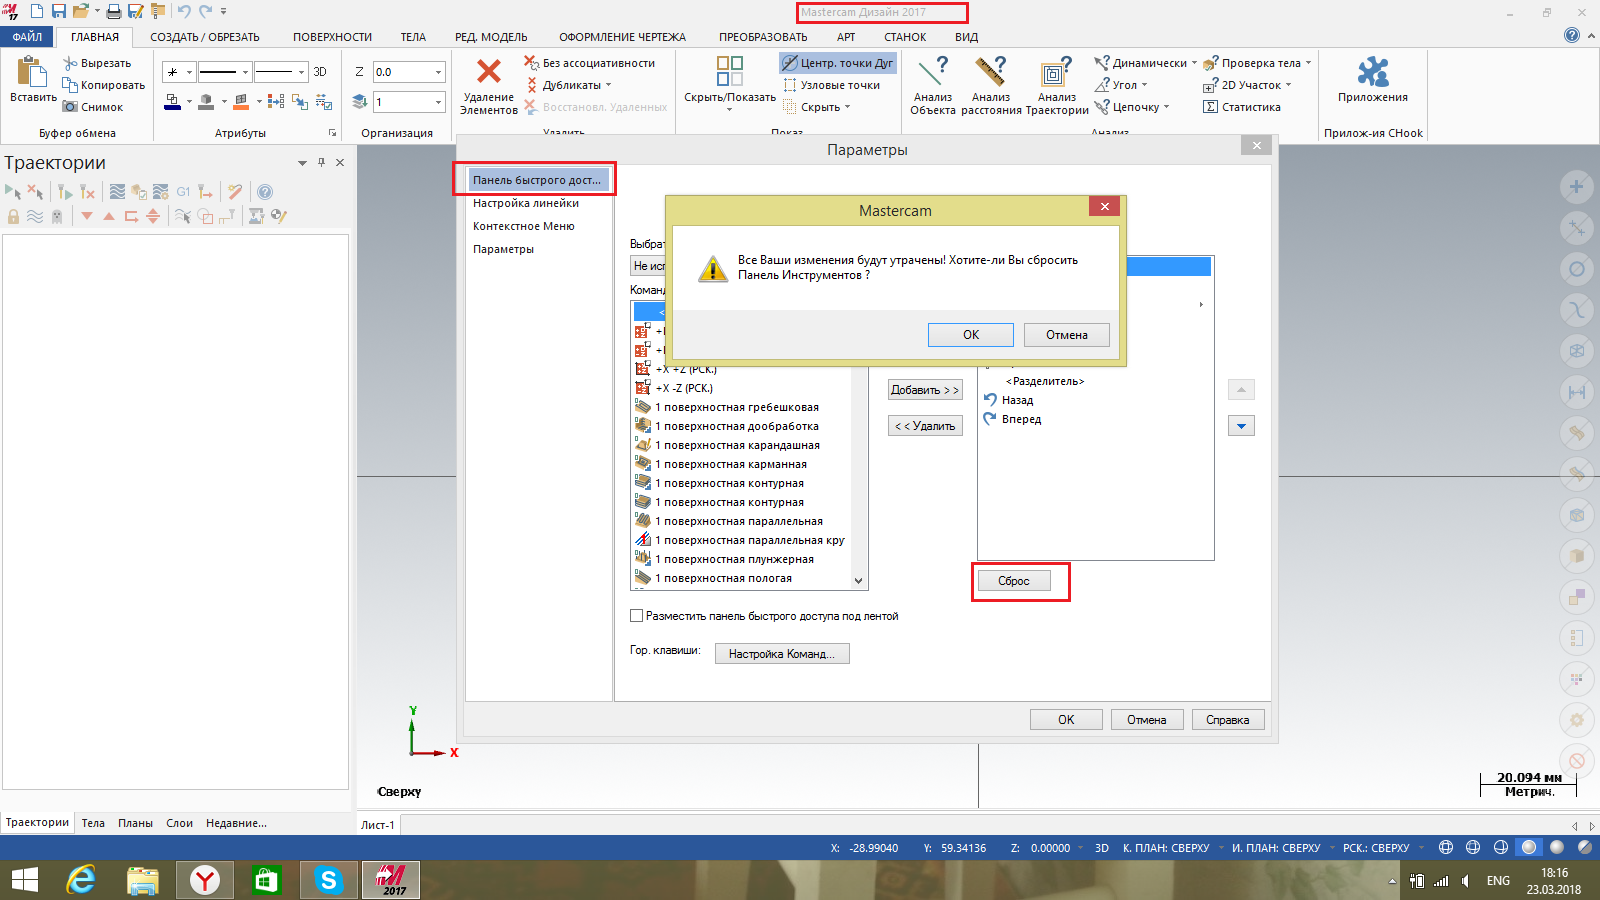Pin the Траектории panel with pushpin icon
This screenshot has height=900, width=1600.
pos(321,162)
